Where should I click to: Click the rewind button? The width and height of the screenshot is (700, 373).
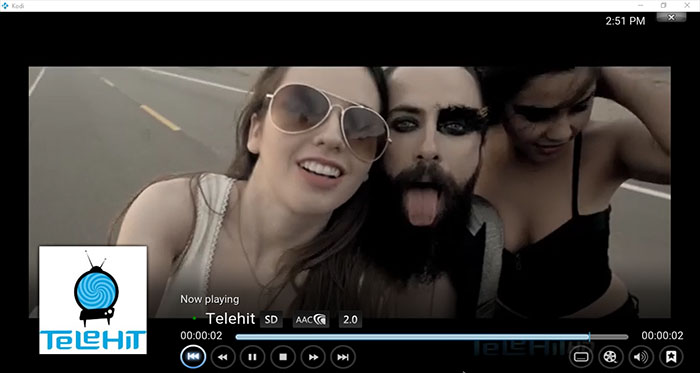(223, 357)
